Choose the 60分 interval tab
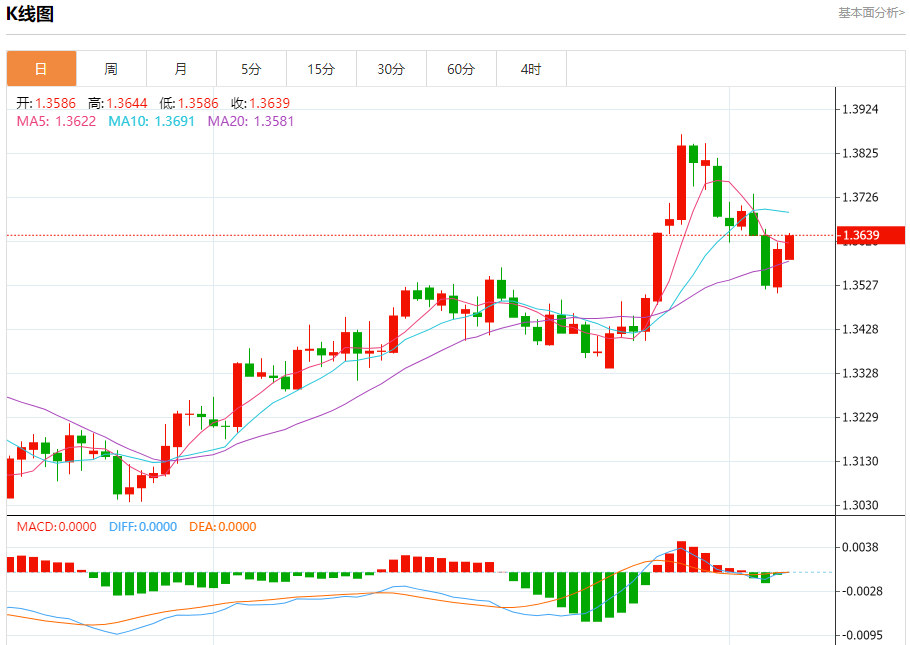This screenshot has width=910, height=645. 461,69
